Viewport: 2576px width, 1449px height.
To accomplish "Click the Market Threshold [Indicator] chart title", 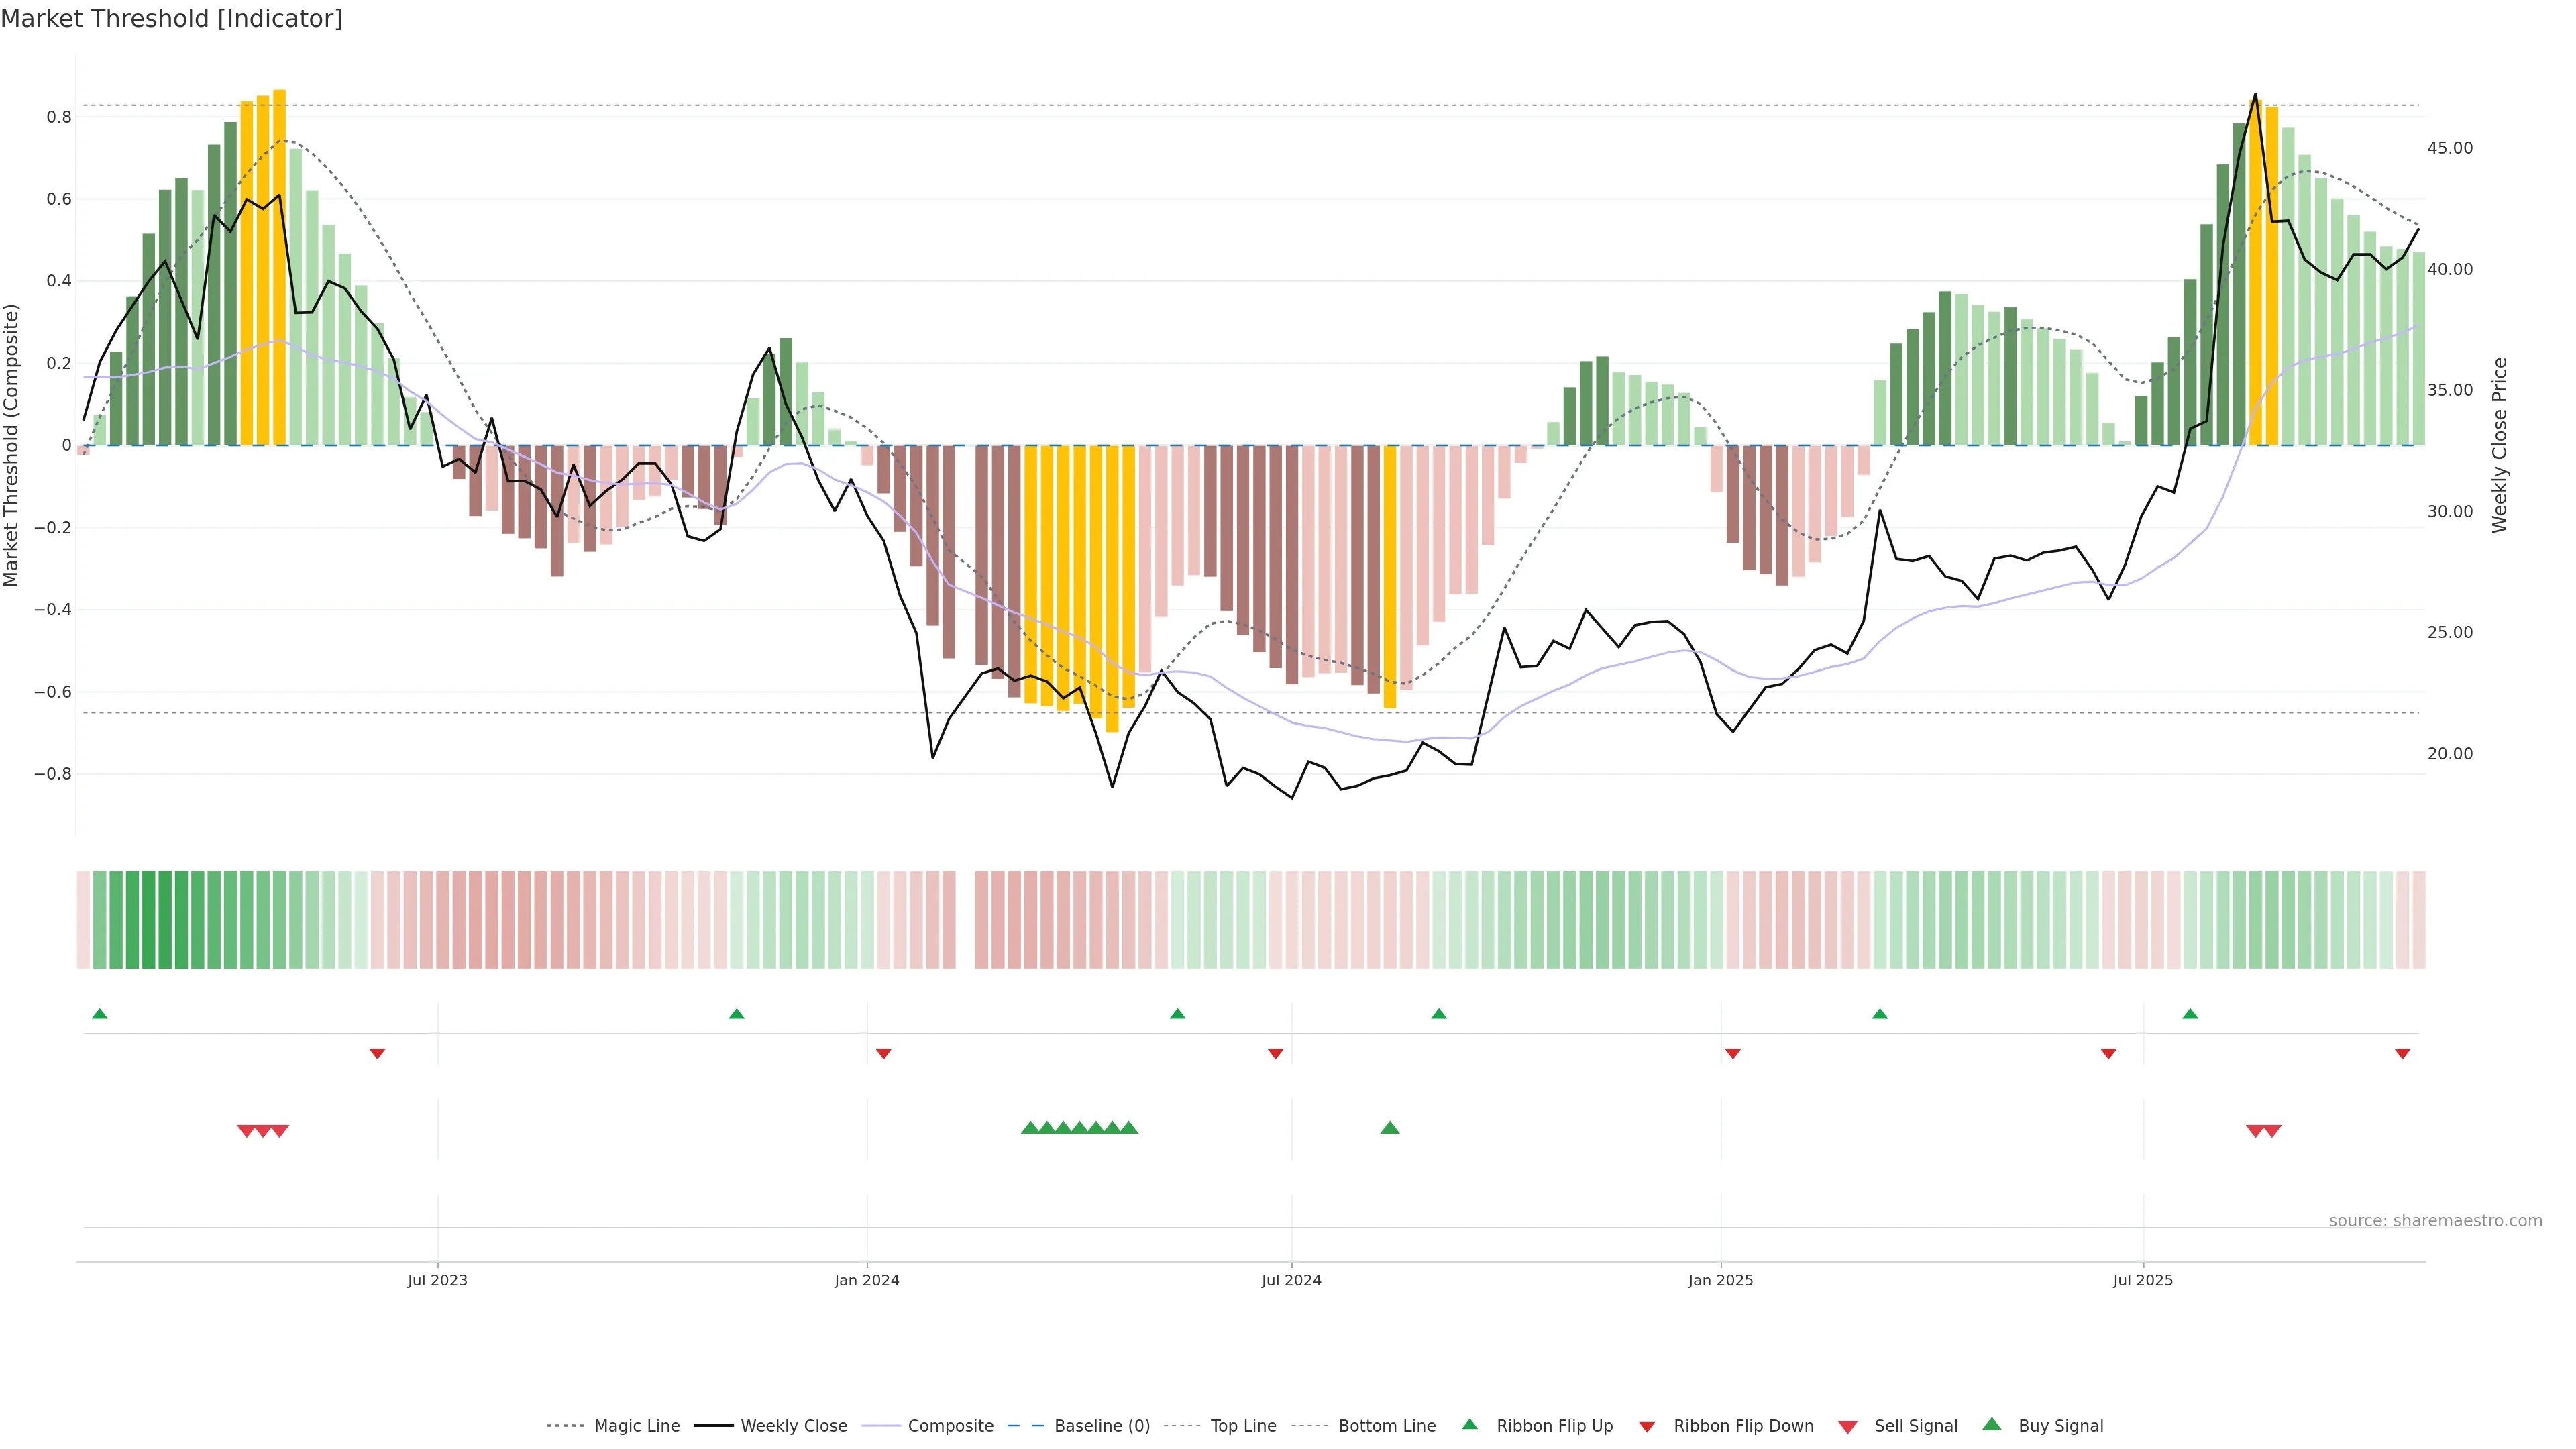I will point(171,19).
